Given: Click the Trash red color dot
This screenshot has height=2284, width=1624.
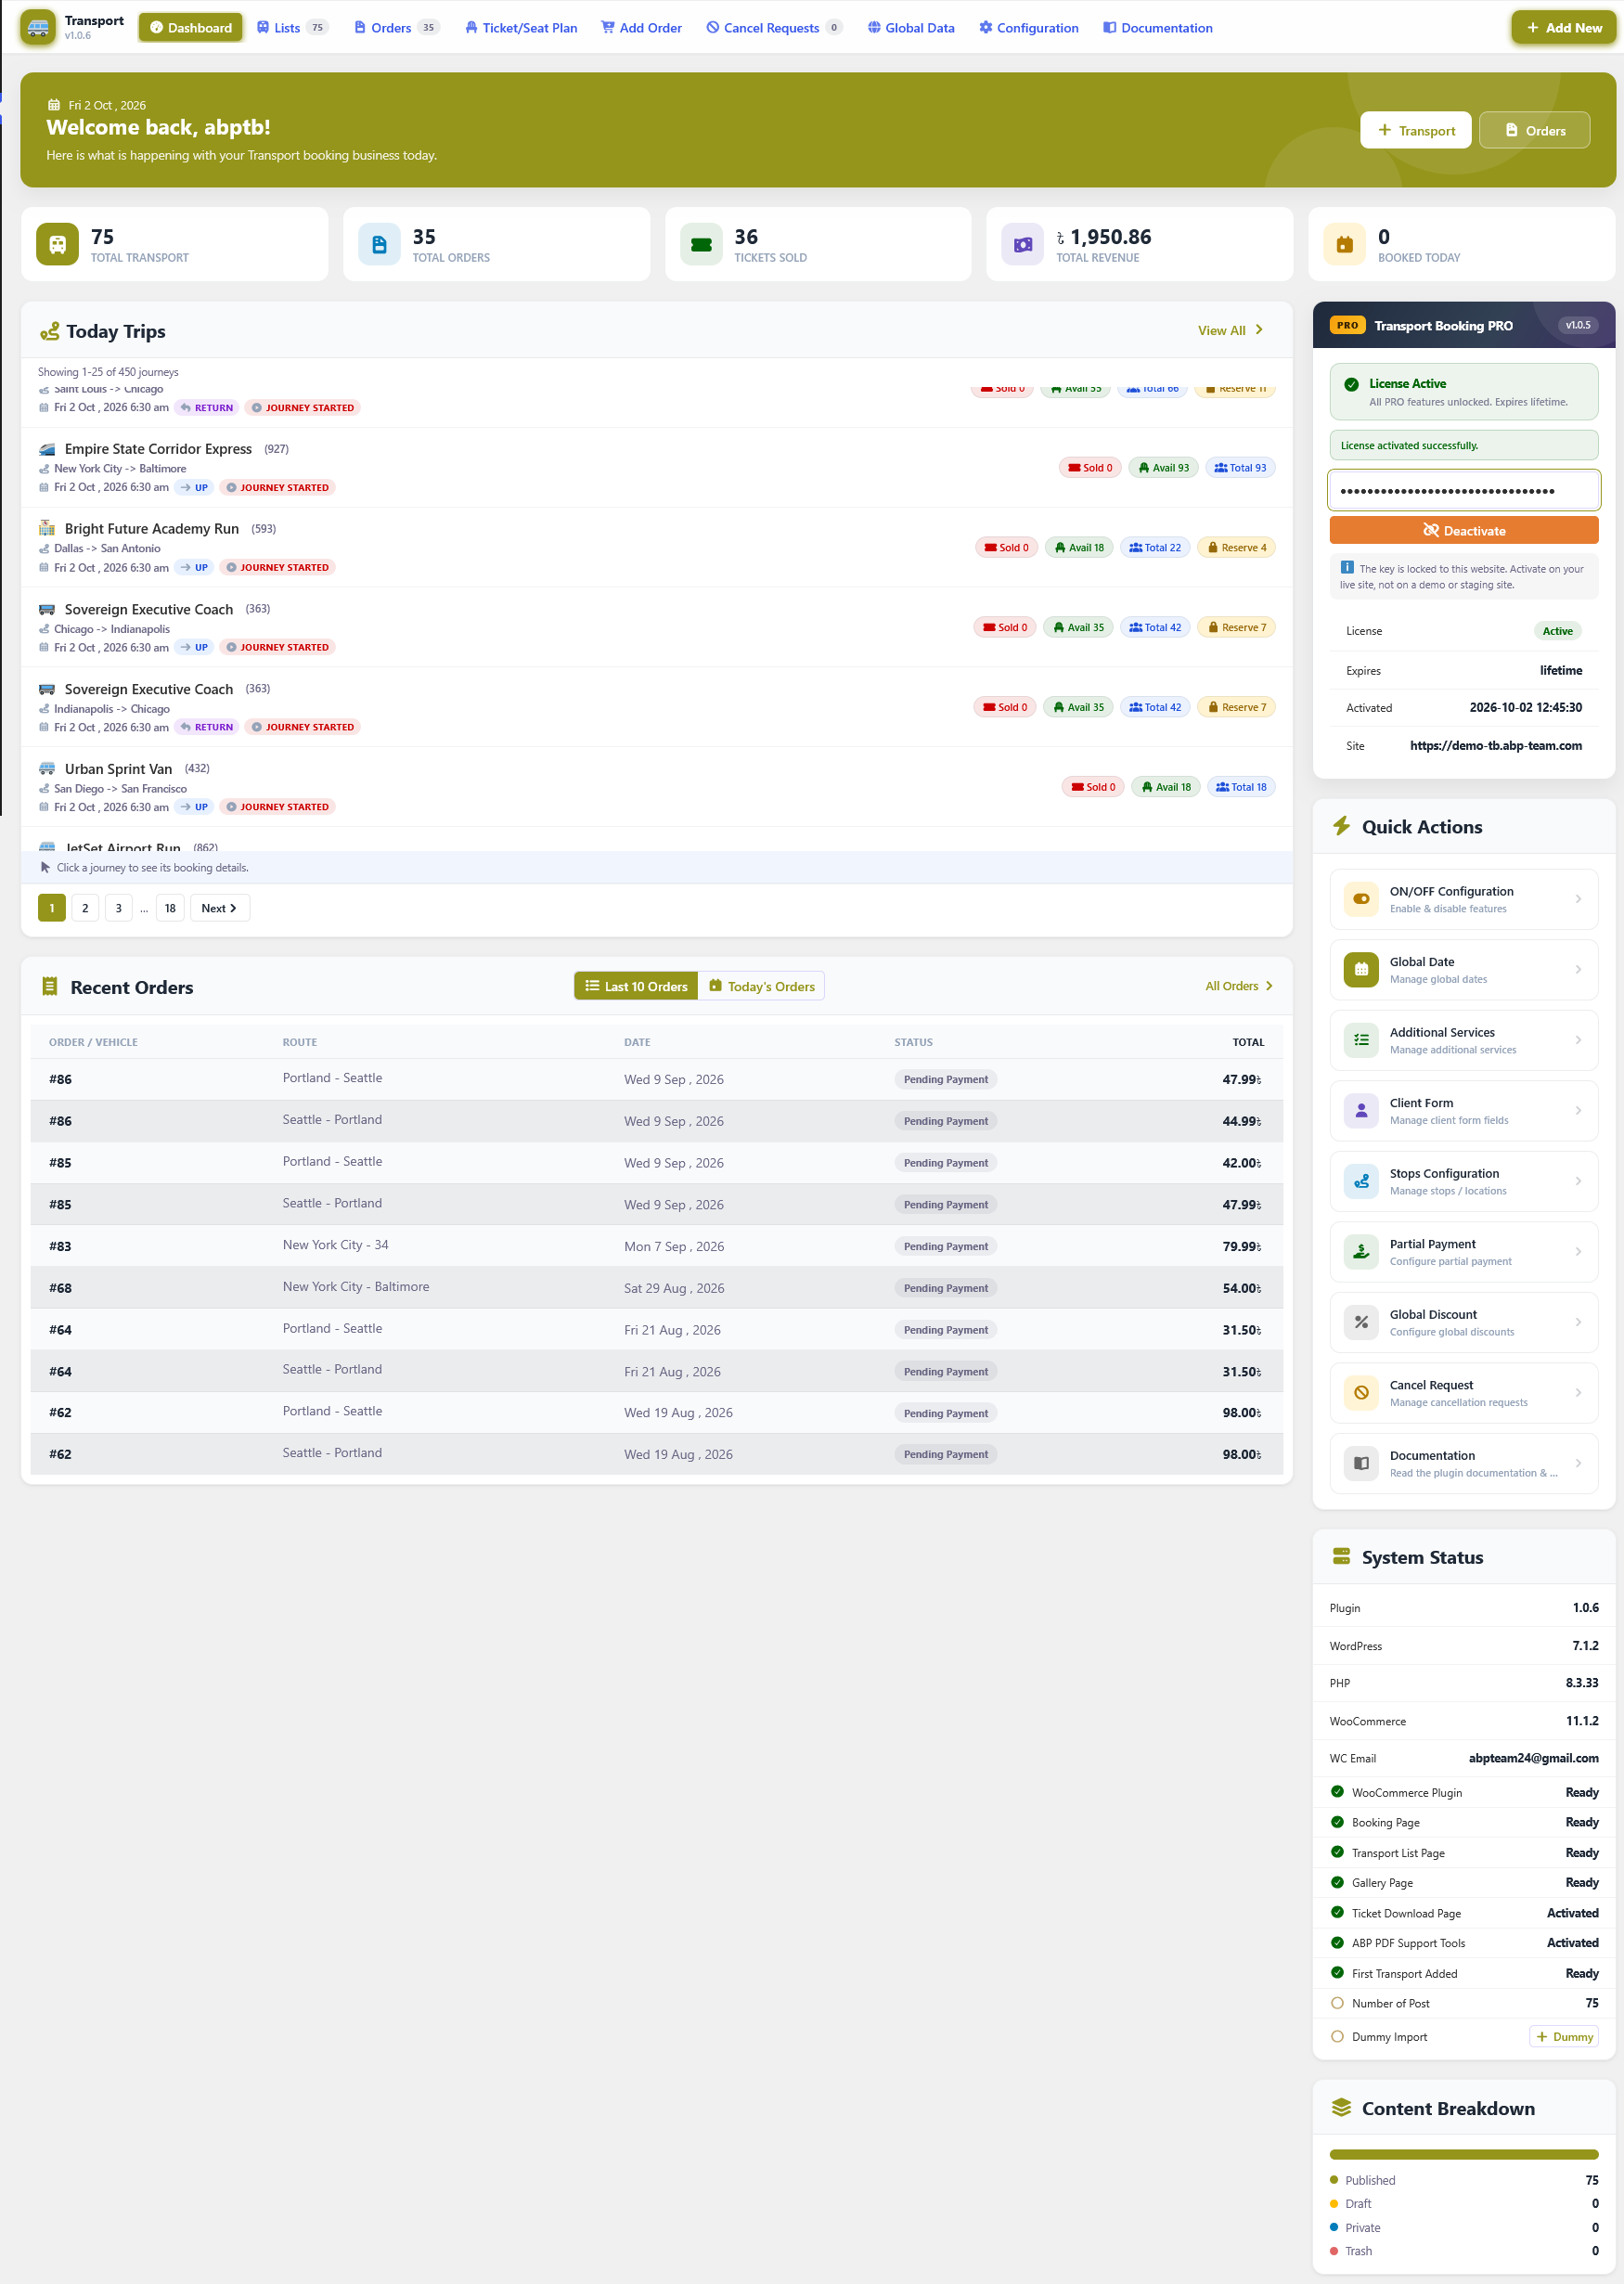Looking at the screenshot, I should tap(1333, 2250).
